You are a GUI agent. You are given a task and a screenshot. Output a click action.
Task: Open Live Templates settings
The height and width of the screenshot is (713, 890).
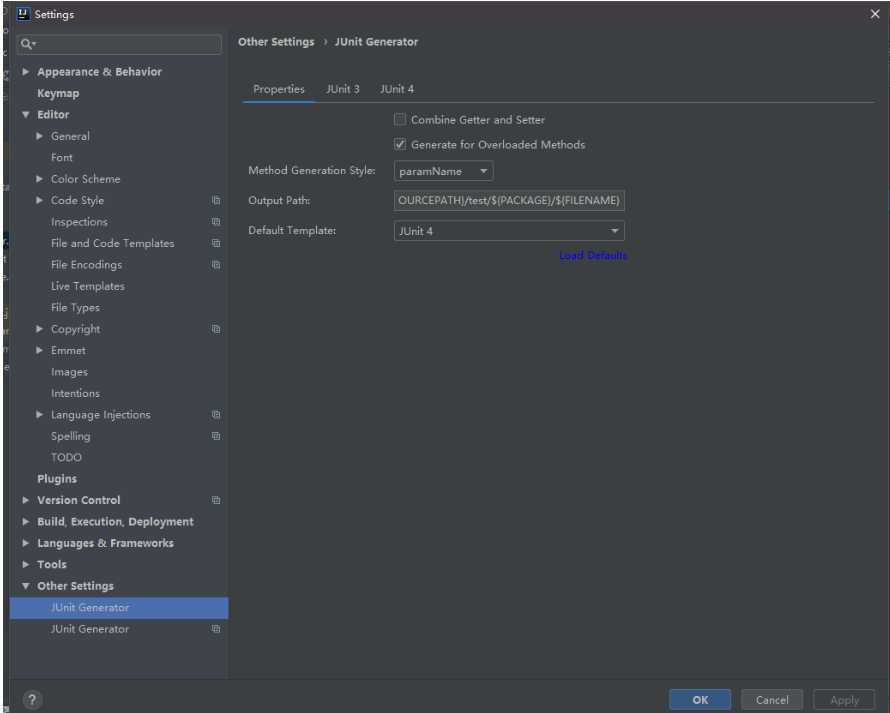(87, 286)
